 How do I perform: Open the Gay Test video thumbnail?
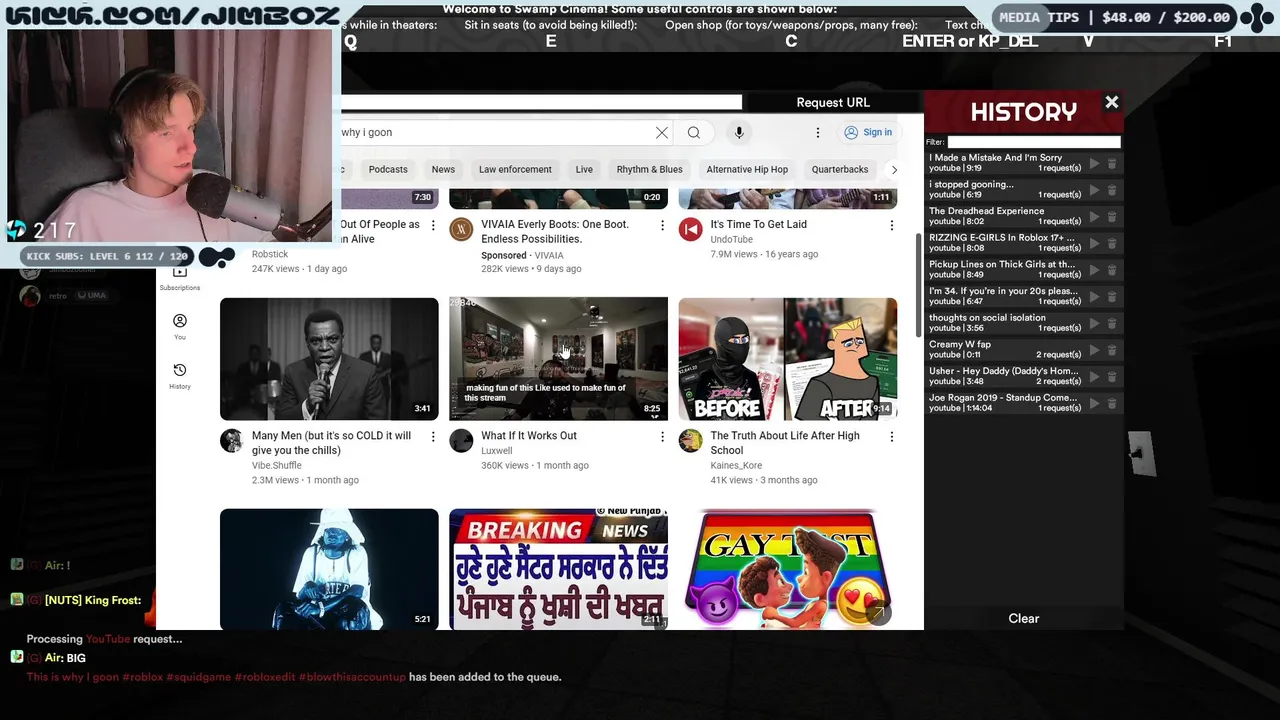[x=788, y=569]
